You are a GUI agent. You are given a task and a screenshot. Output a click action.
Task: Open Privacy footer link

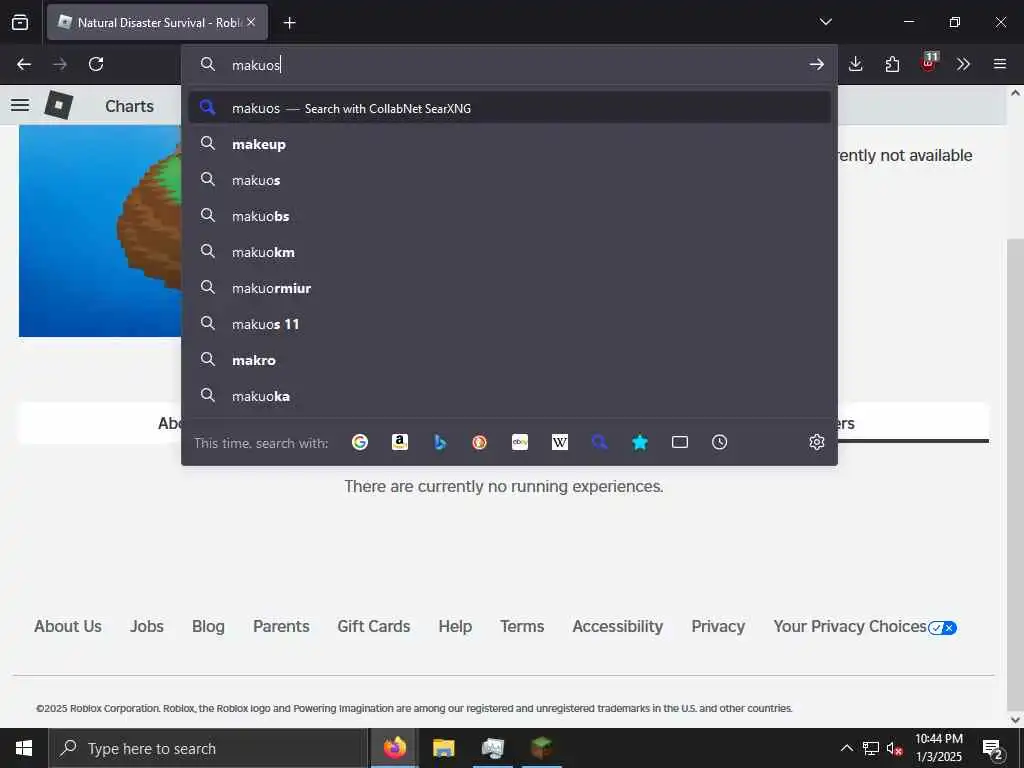pyautogui.click(x=718, y=626)
